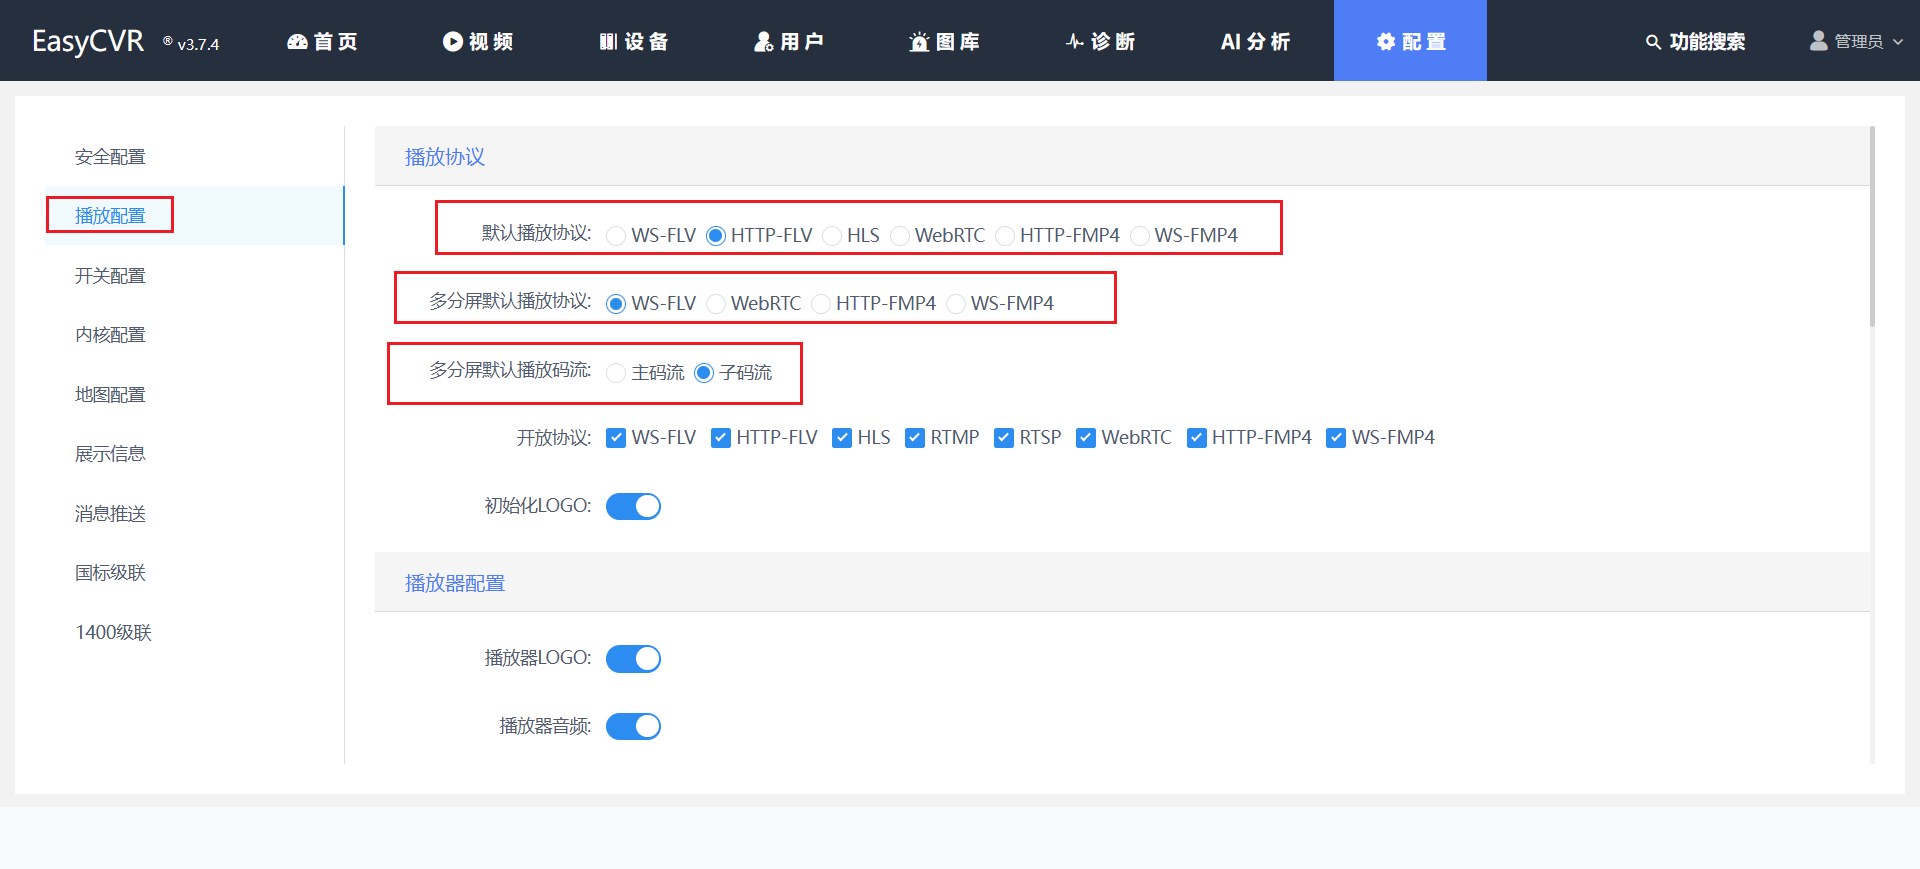Go to 国标级联 settings
This screenshot has height=869, width=1920.
point(110,573)
